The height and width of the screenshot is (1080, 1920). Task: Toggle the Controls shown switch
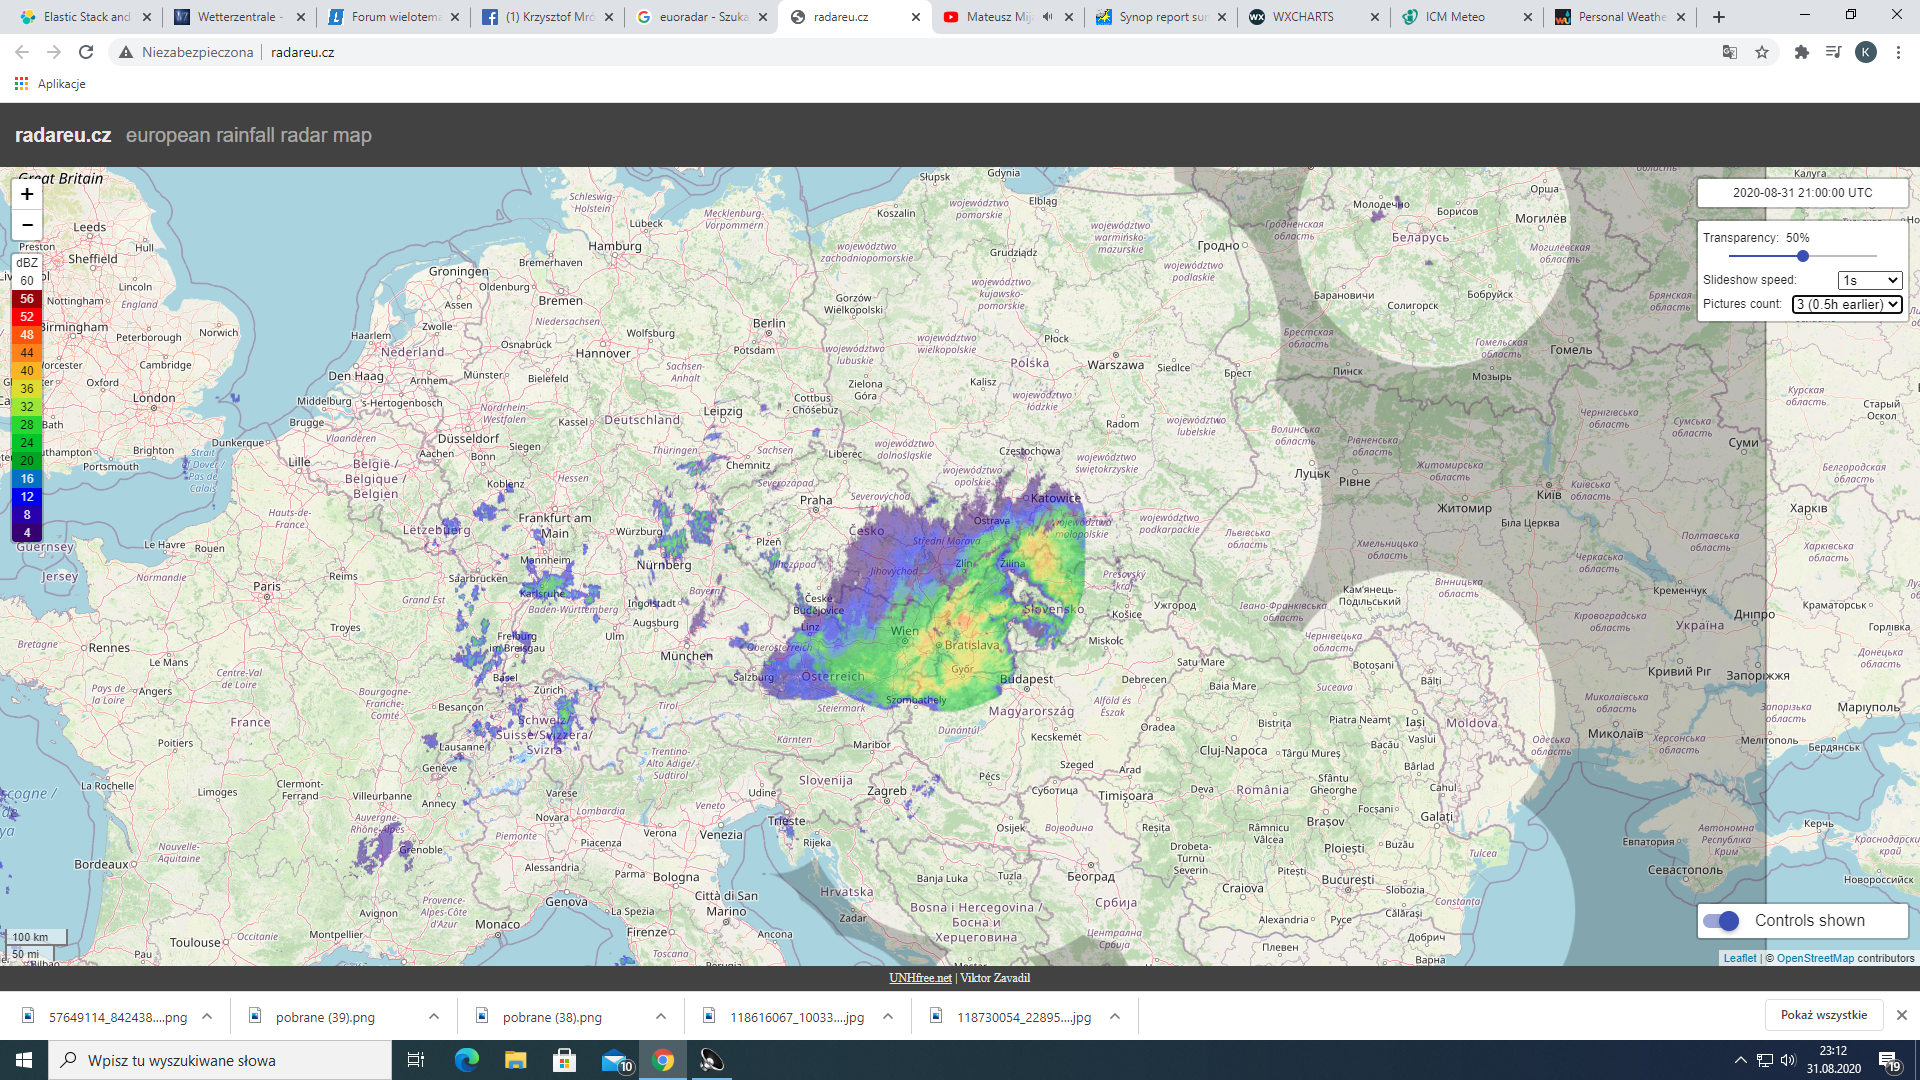coord(1722,921)
